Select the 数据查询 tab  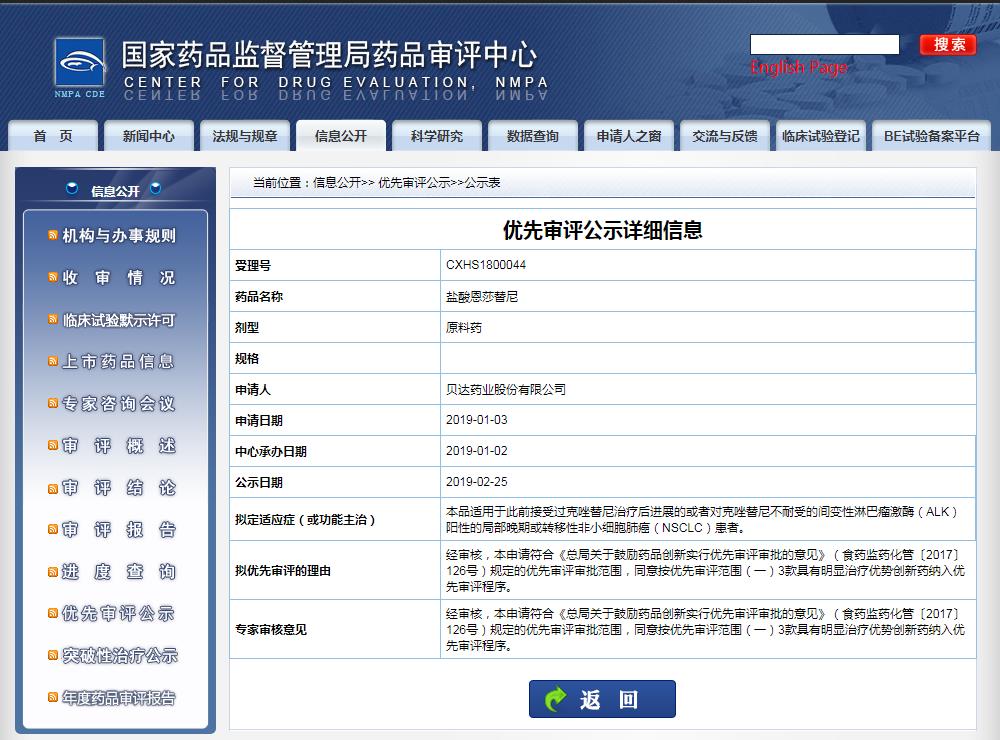tap(532, 137)
